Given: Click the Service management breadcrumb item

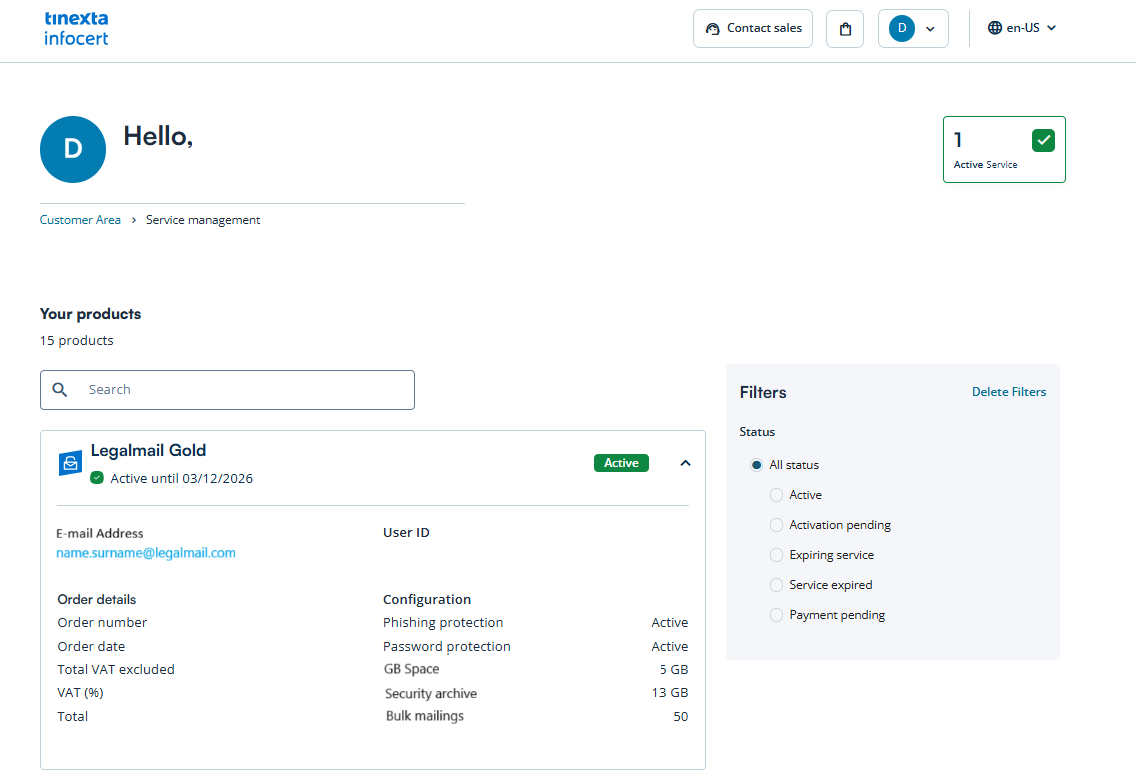Looking at the screenshot, I should [203, 220].
